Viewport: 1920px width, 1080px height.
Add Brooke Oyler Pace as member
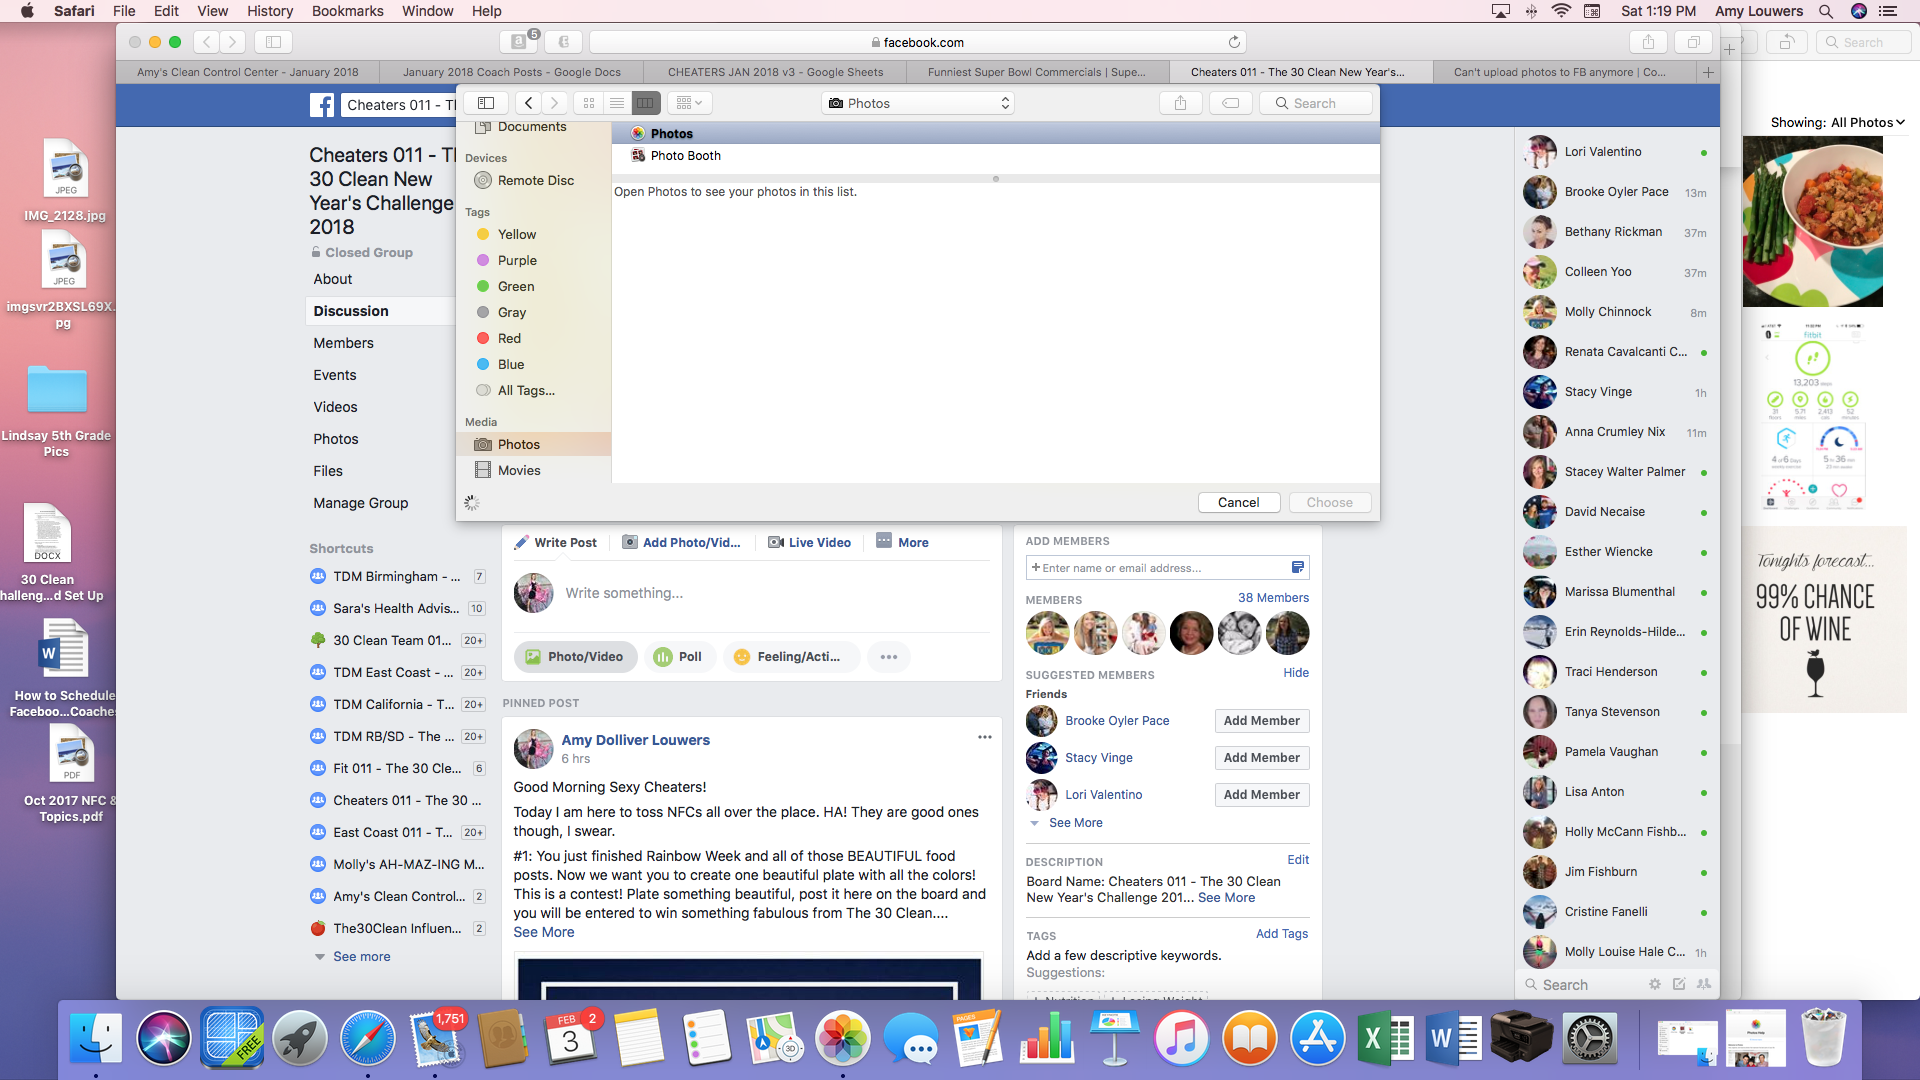click(x=1261, y=721)
